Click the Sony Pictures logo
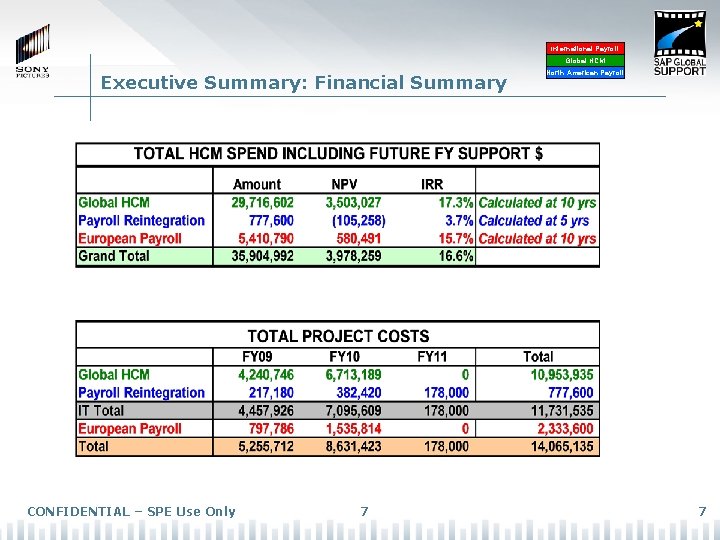 tap(33, 51)
